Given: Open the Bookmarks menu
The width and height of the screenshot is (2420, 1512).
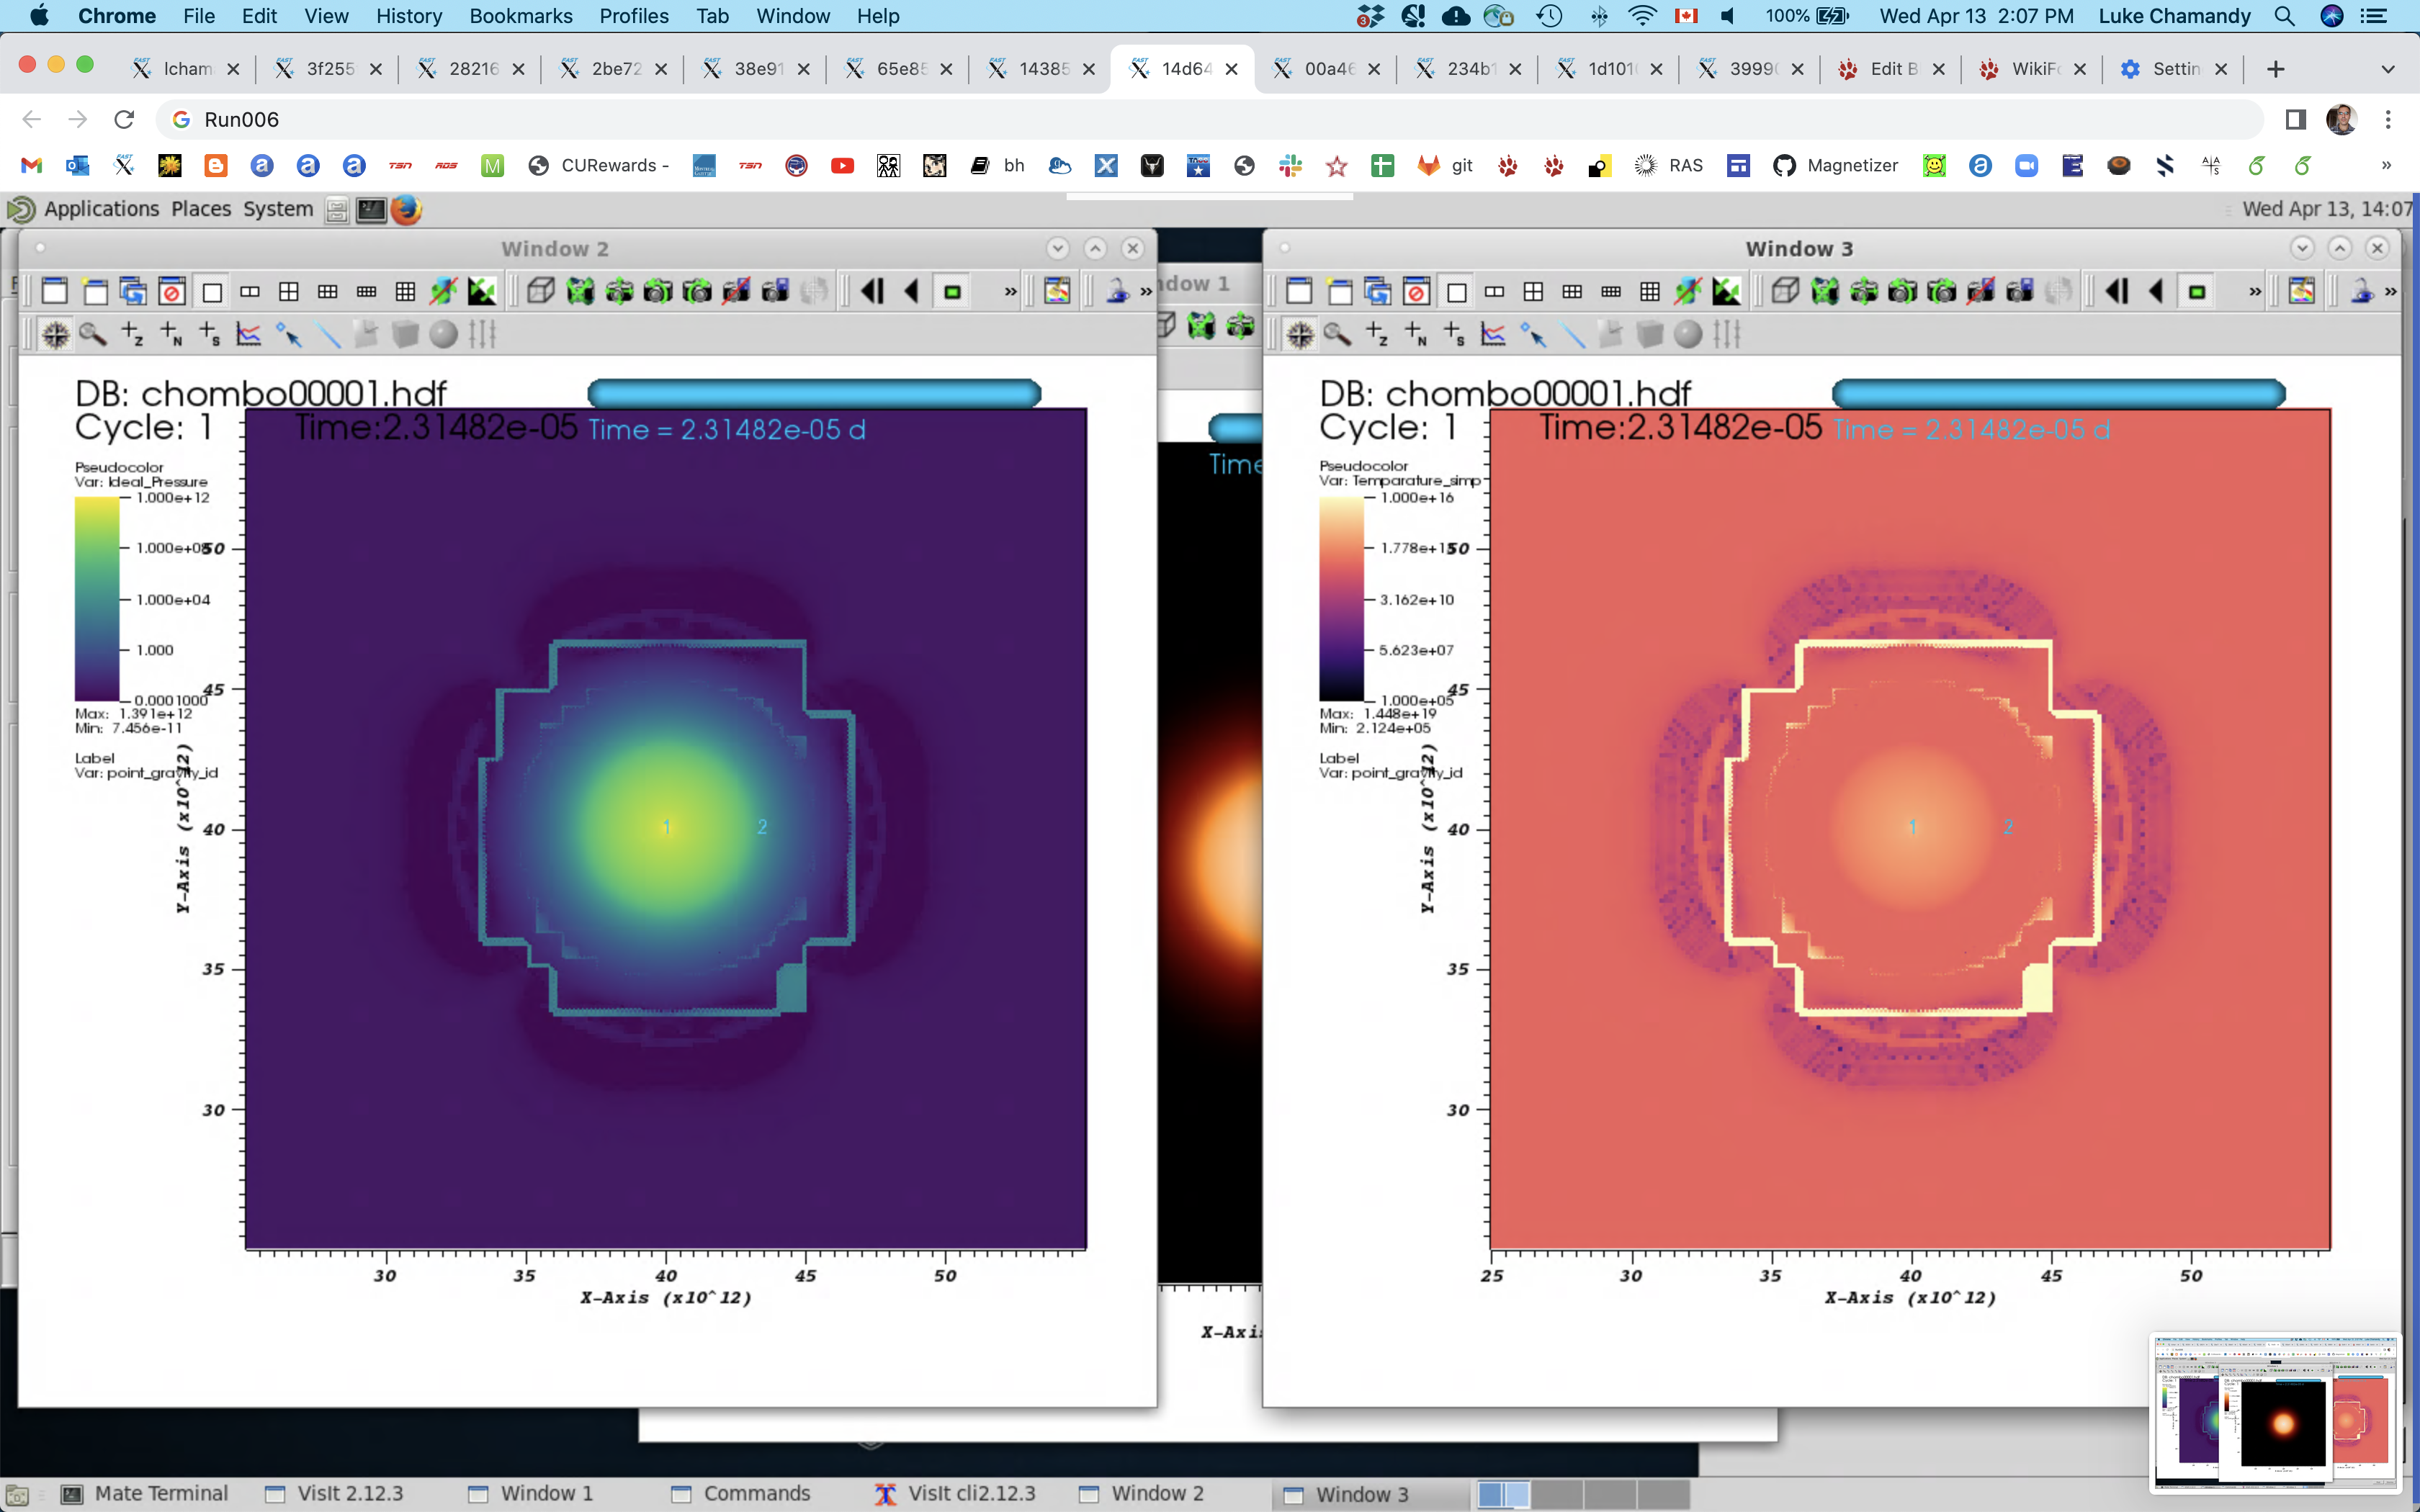Looking at the screenshot, I should point(521,16).
